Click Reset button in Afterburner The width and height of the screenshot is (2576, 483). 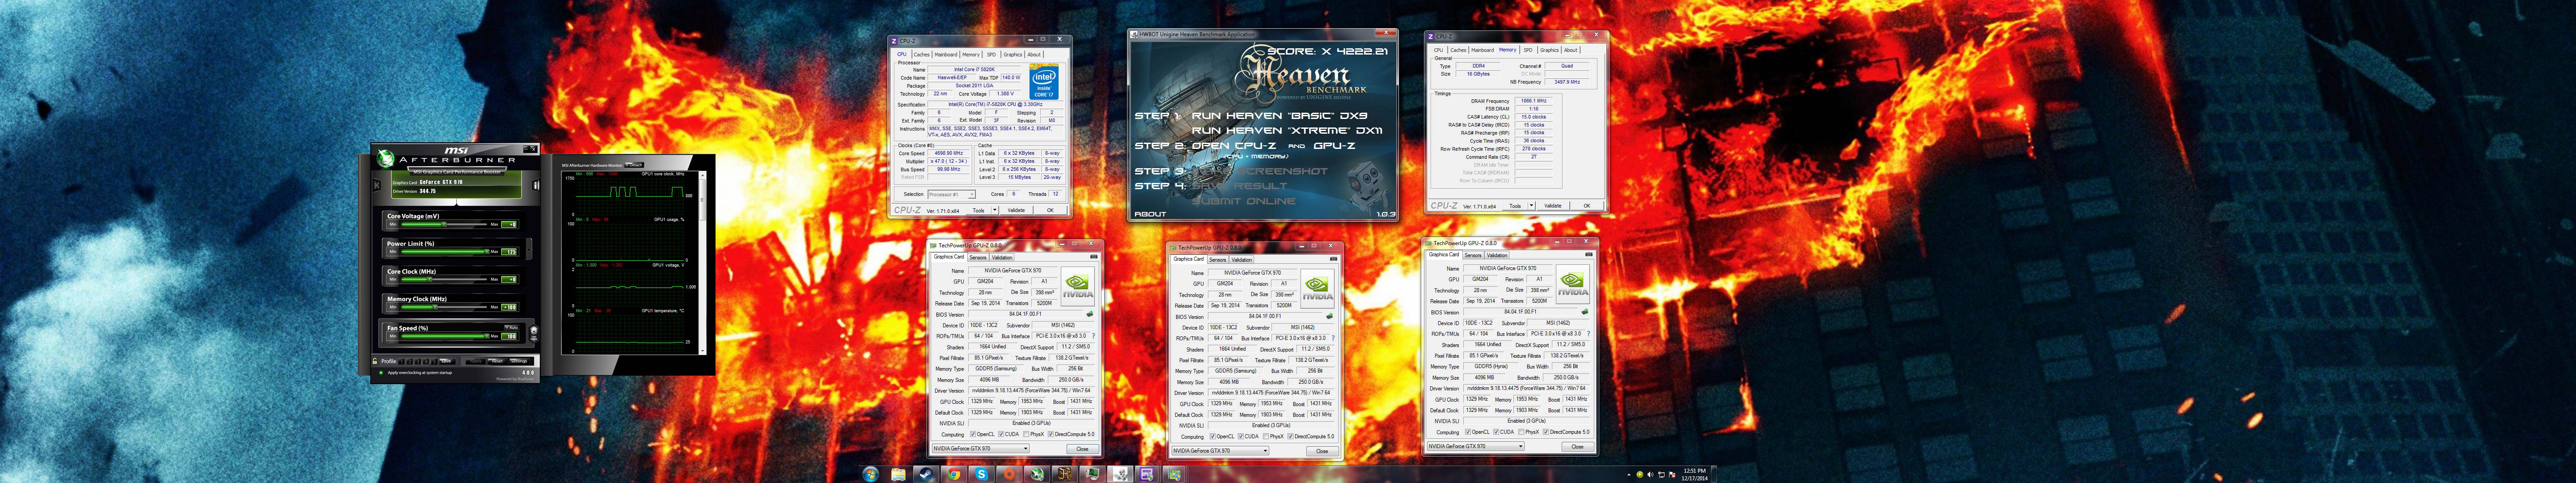click(497, 361)
